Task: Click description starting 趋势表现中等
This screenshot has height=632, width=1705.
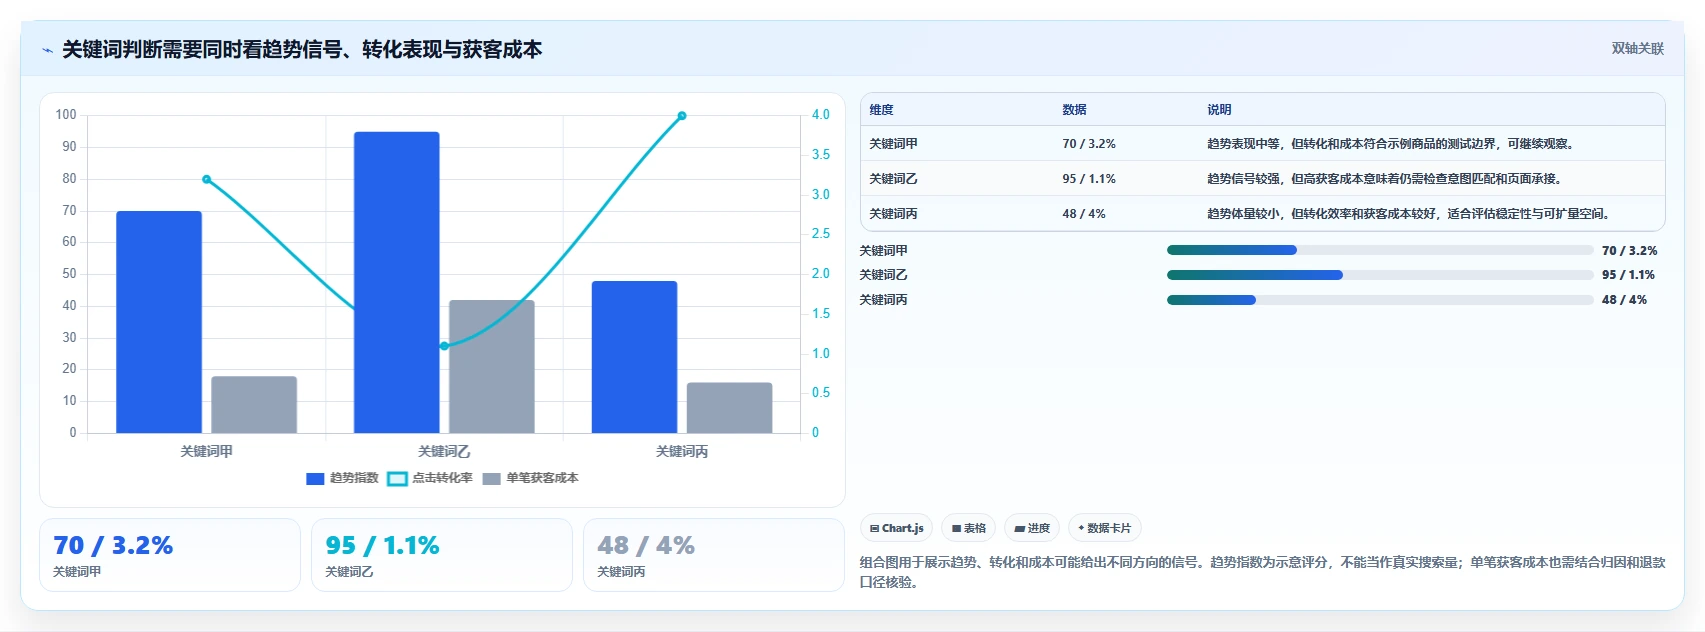Action: coord(1393,144)
